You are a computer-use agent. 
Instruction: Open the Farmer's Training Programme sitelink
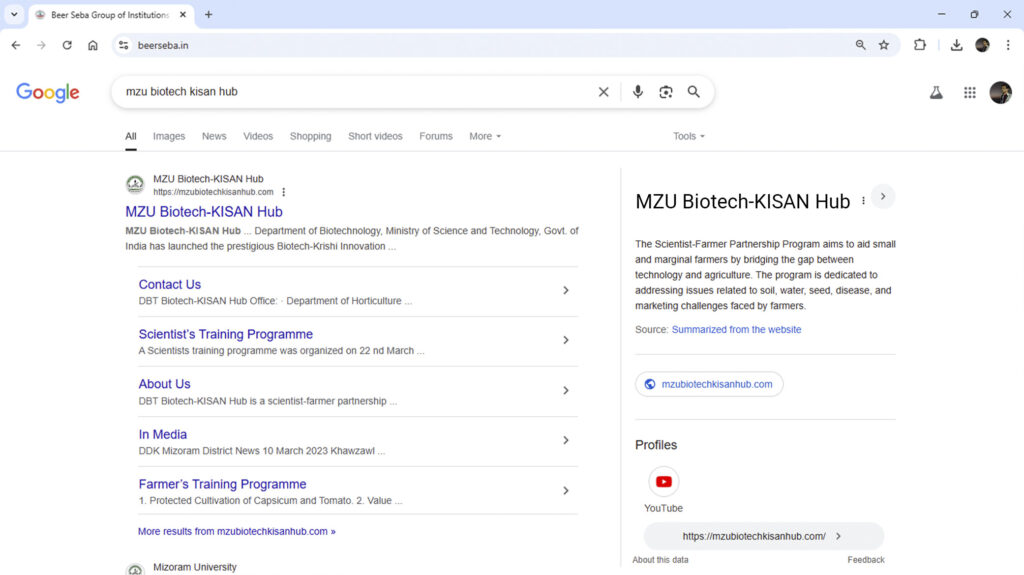click(x=222, y=484)
